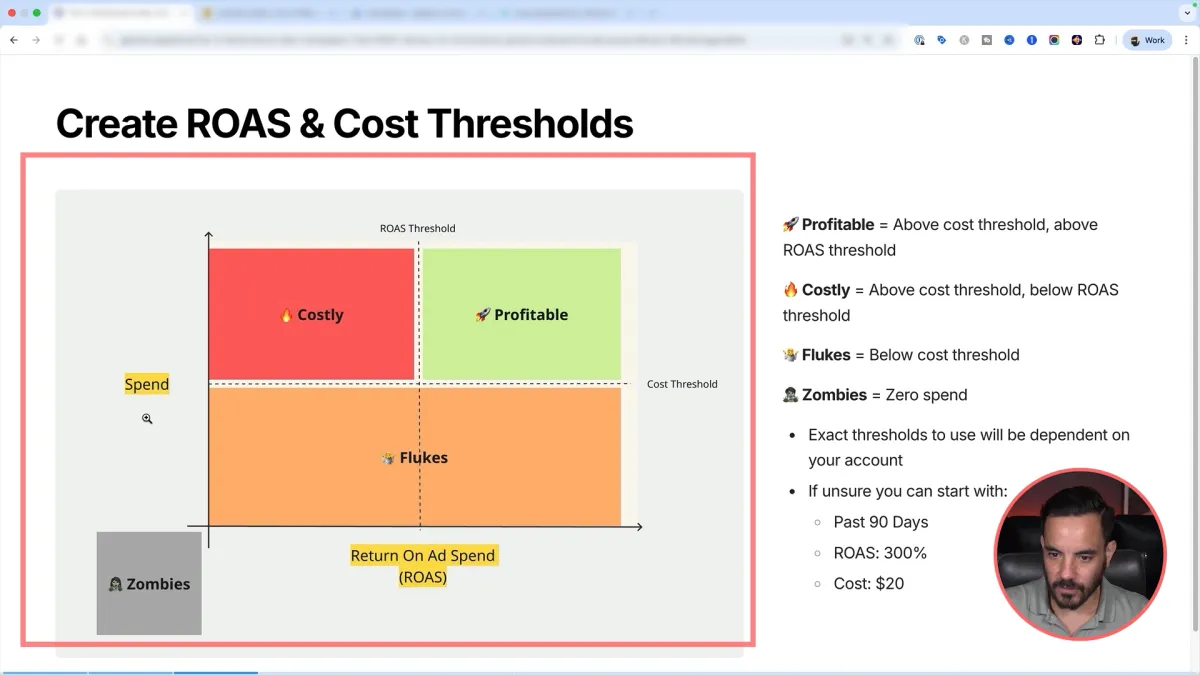Open the blue tag extension icon
This screenshot has height=675, width=1200.
[x=941, y=40]
